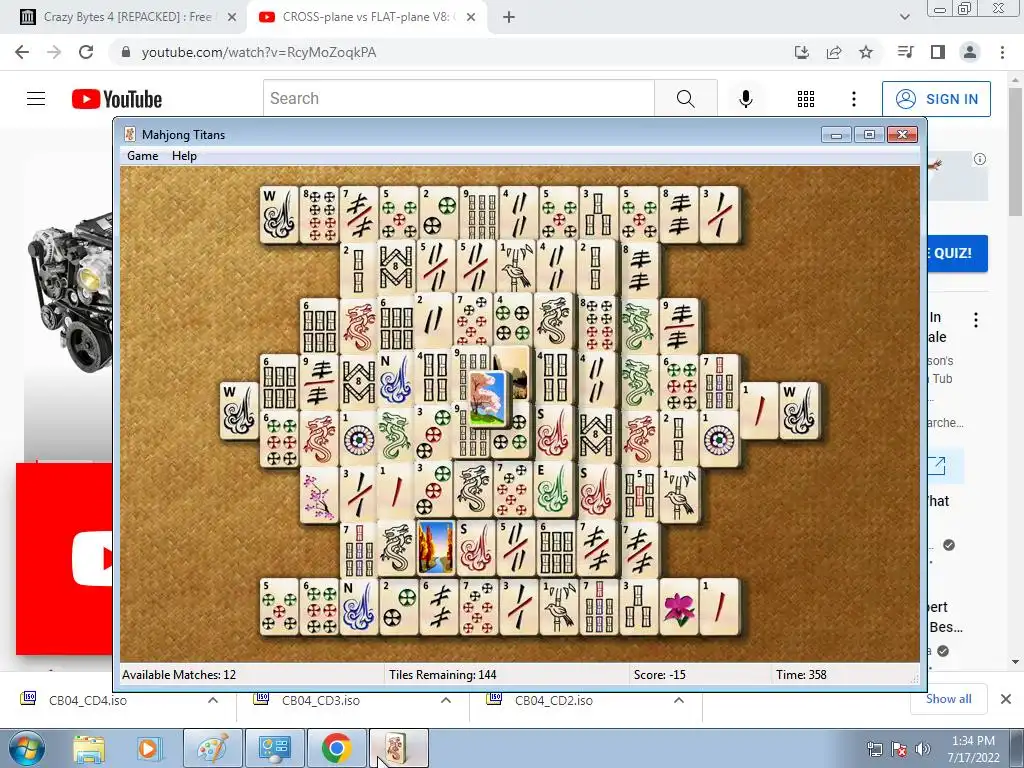This screenshot has width=1024, height=768.
Task: Open Windows Explorer from taskbar
Action: coord(89,749)
